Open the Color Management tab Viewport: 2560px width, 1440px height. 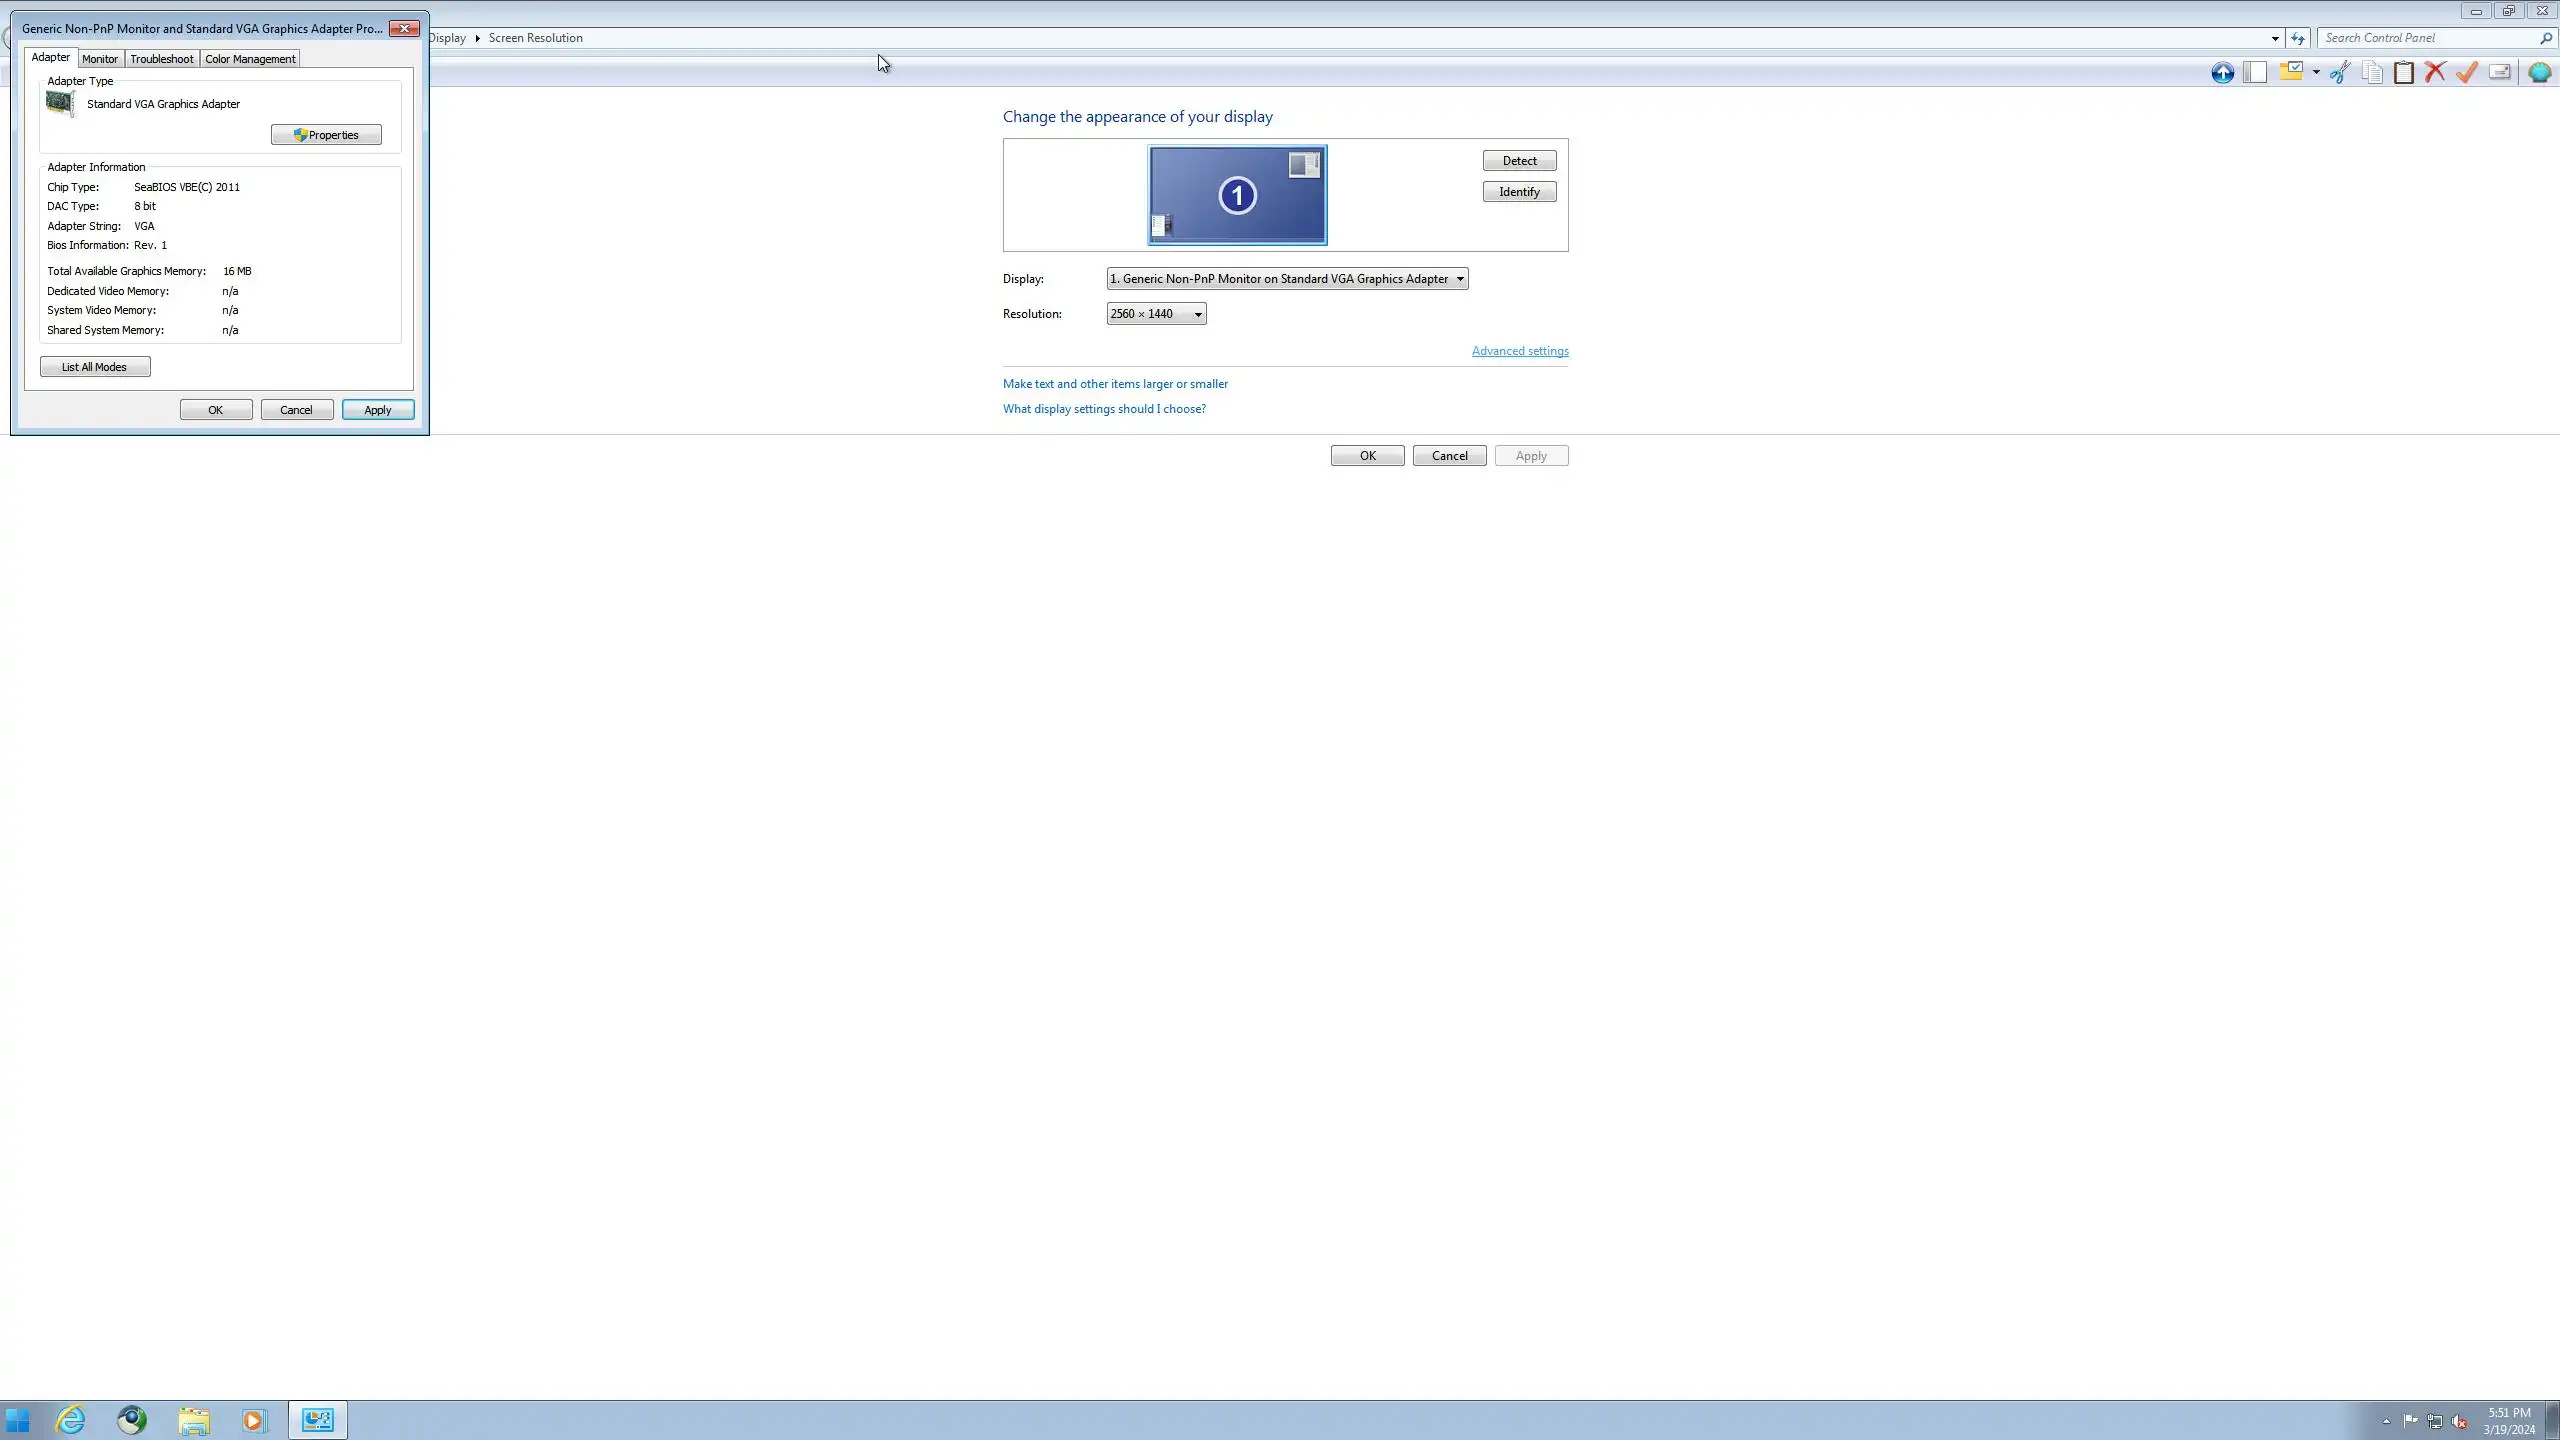(250, 59)
